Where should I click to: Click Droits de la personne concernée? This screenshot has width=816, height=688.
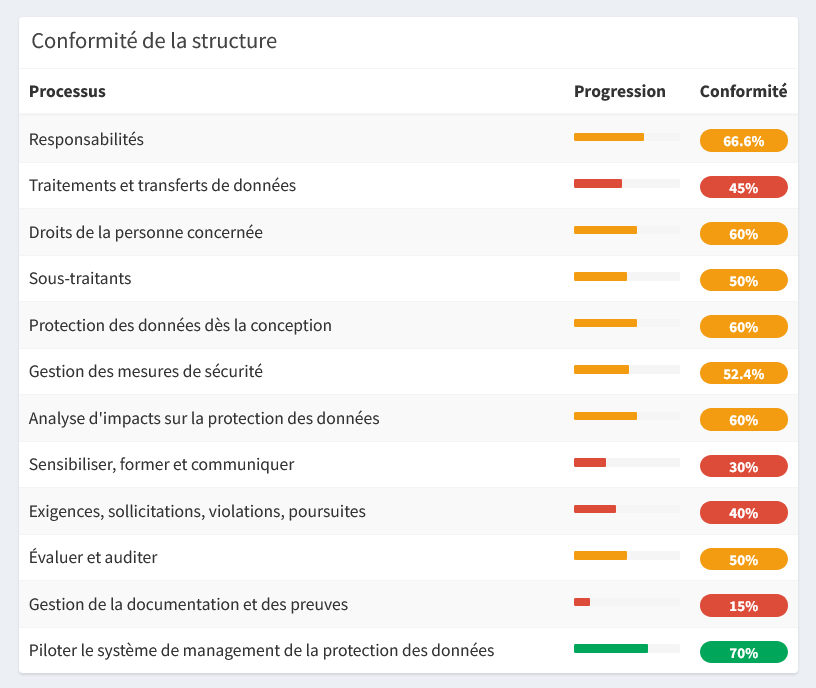145,232
